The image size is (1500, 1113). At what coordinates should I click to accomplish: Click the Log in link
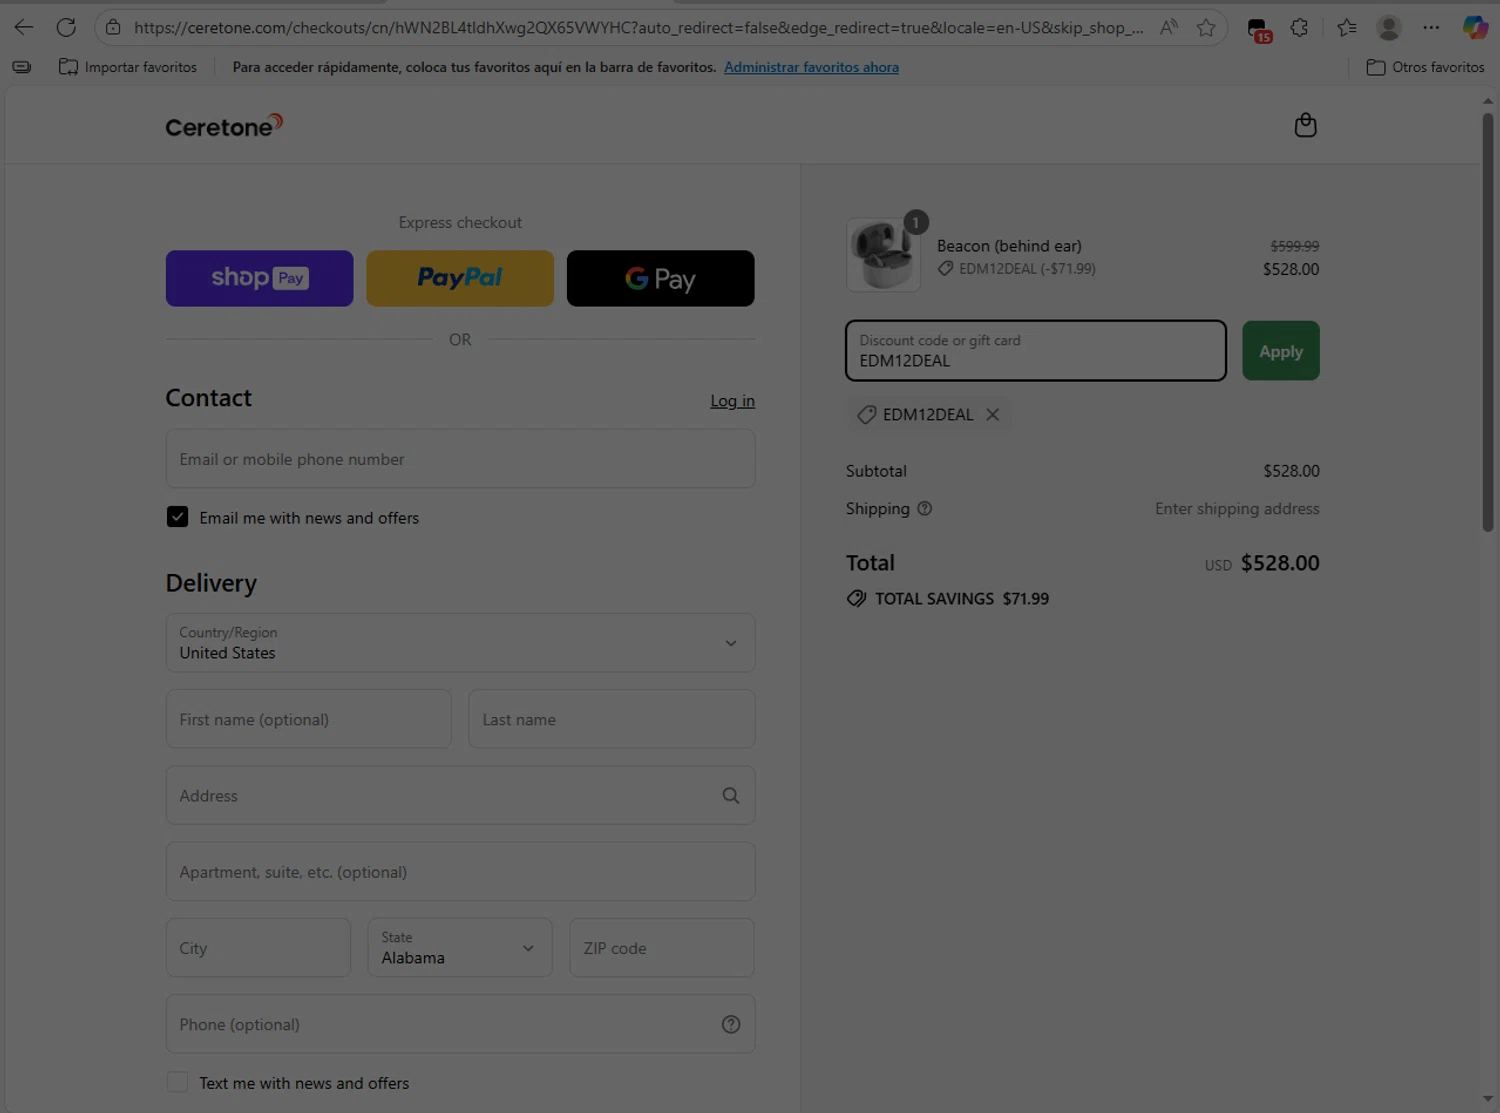732,401
